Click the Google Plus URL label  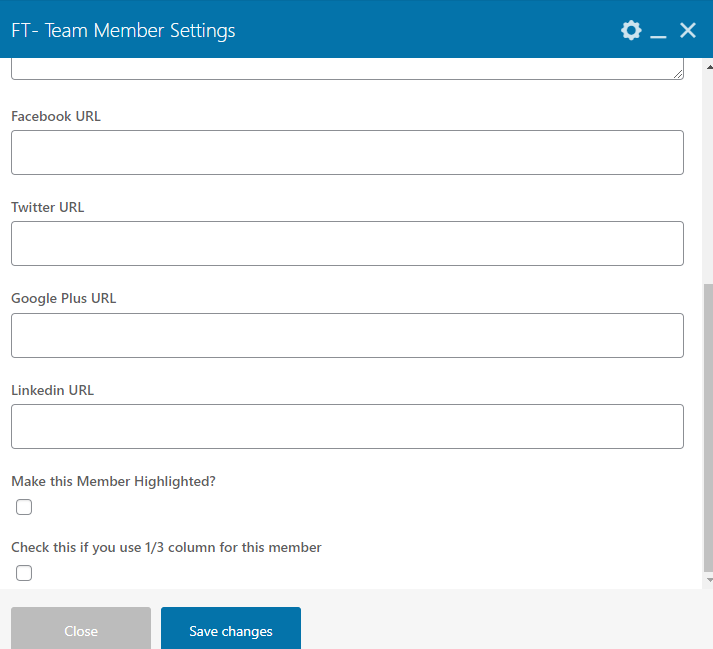64,298
